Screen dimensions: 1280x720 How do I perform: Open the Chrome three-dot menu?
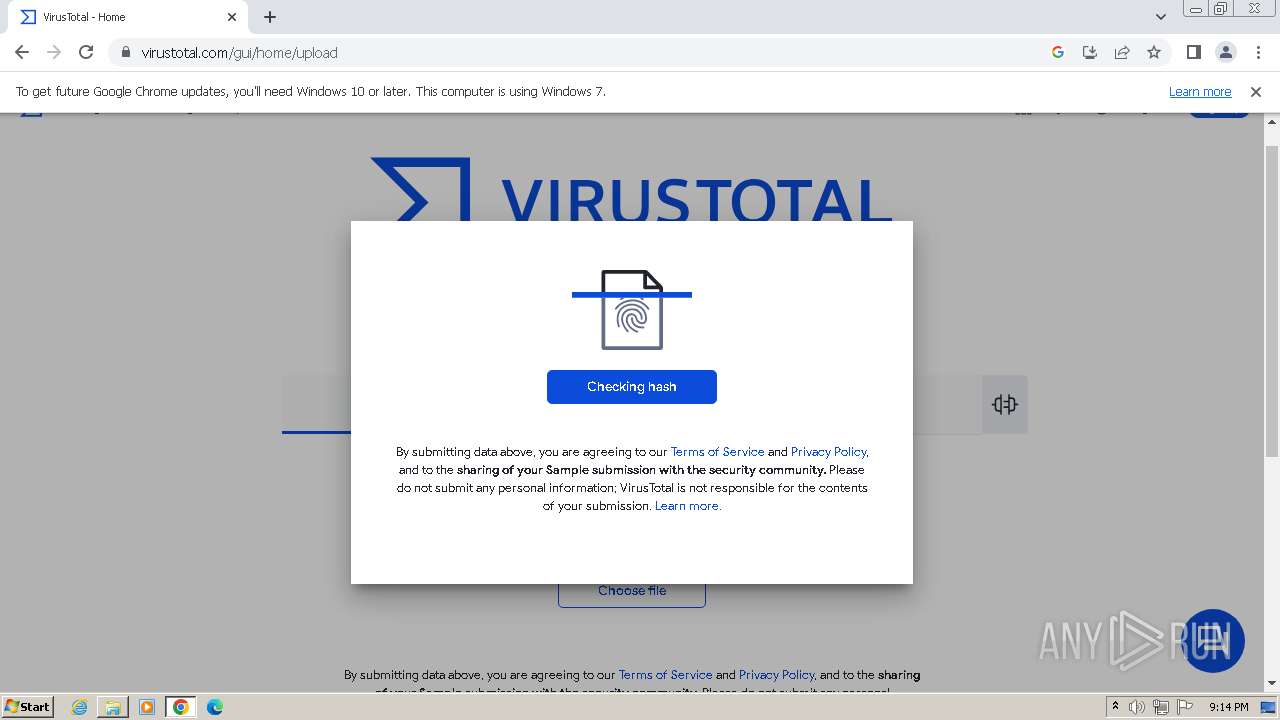1258,53
